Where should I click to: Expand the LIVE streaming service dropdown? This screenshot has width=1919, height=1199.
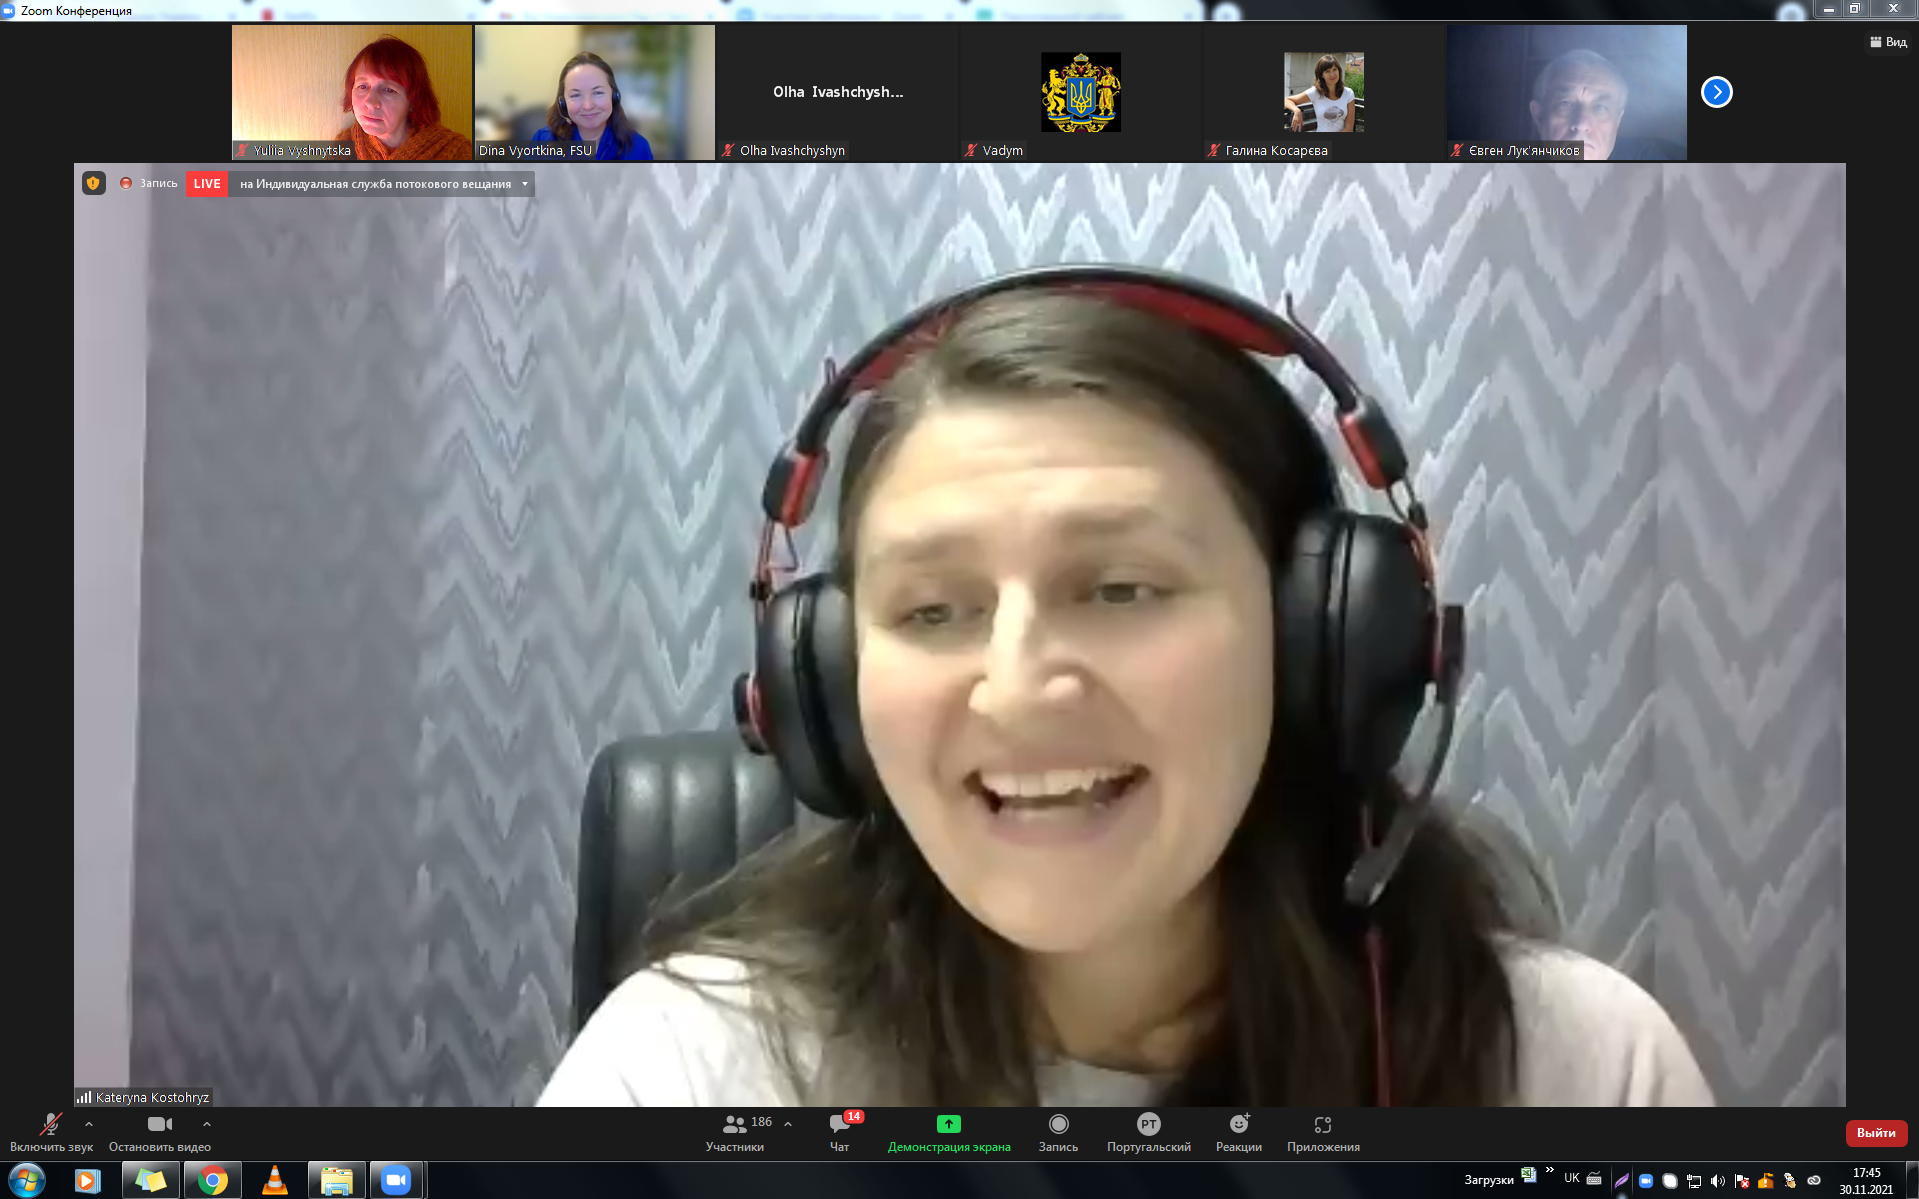point(525,184)
